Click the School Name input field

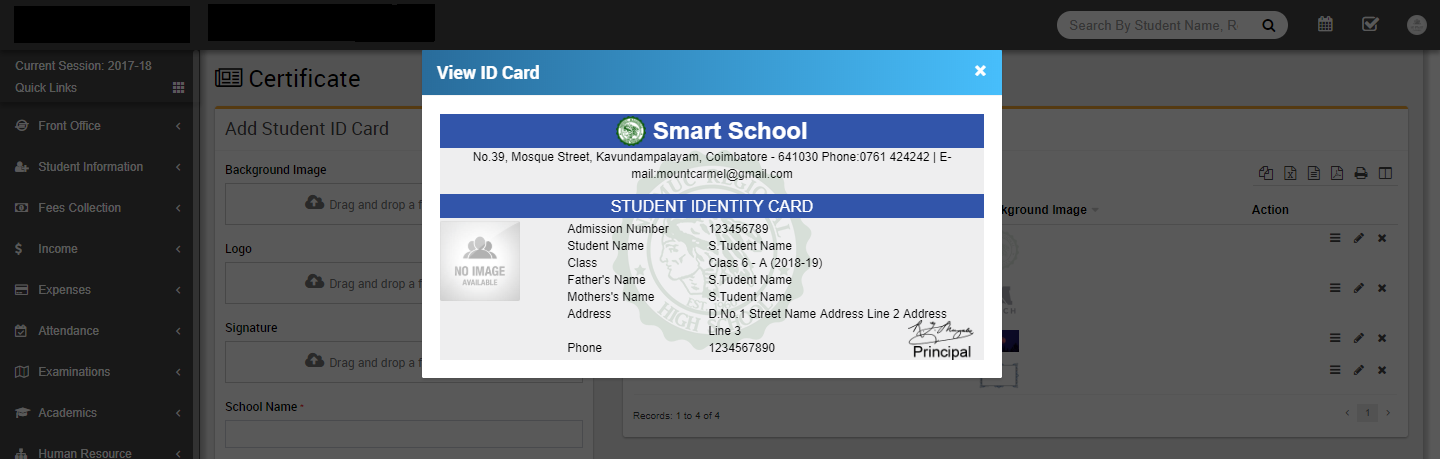pos(403,434)
